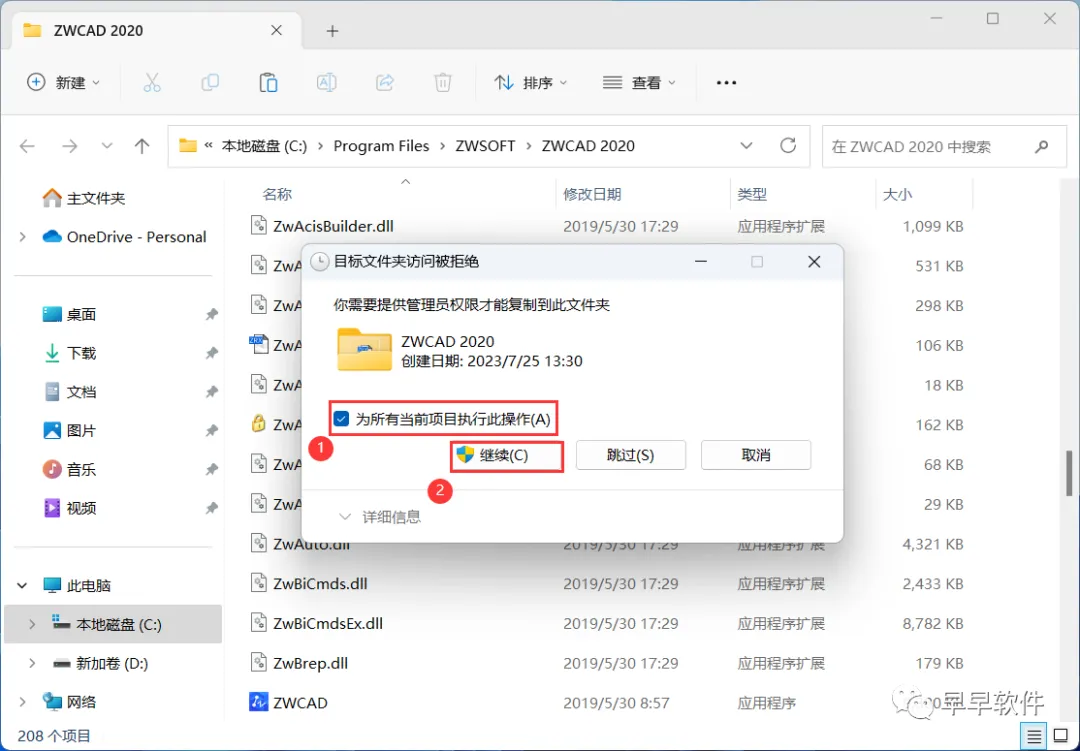Click the 继续(C) button

(507, 455)
